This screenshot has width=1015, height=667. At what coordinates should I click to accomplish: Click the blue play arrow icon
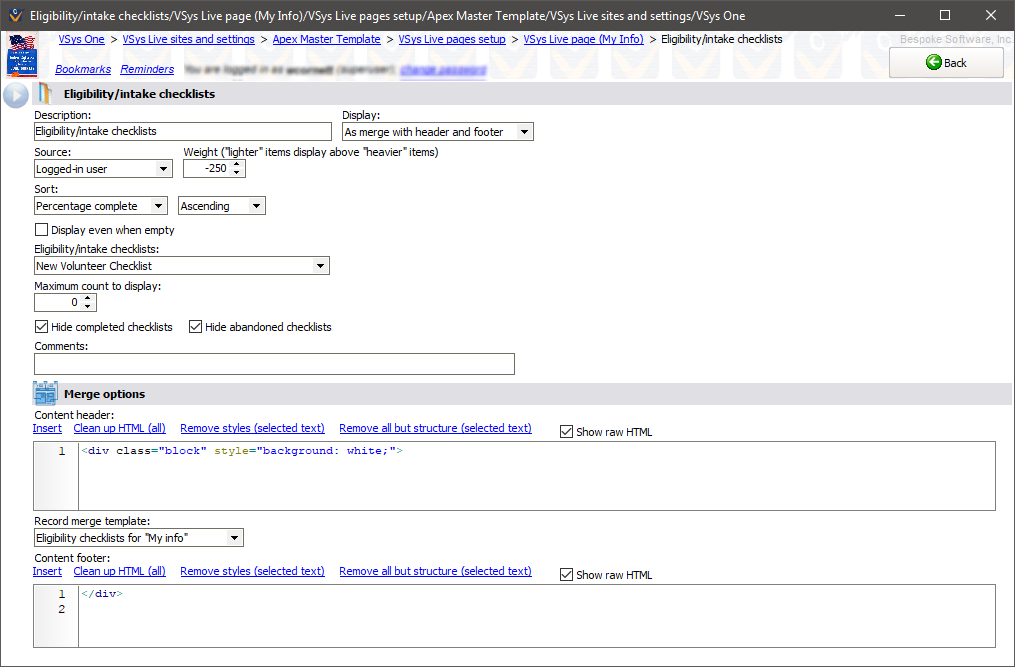pos(16,95)
